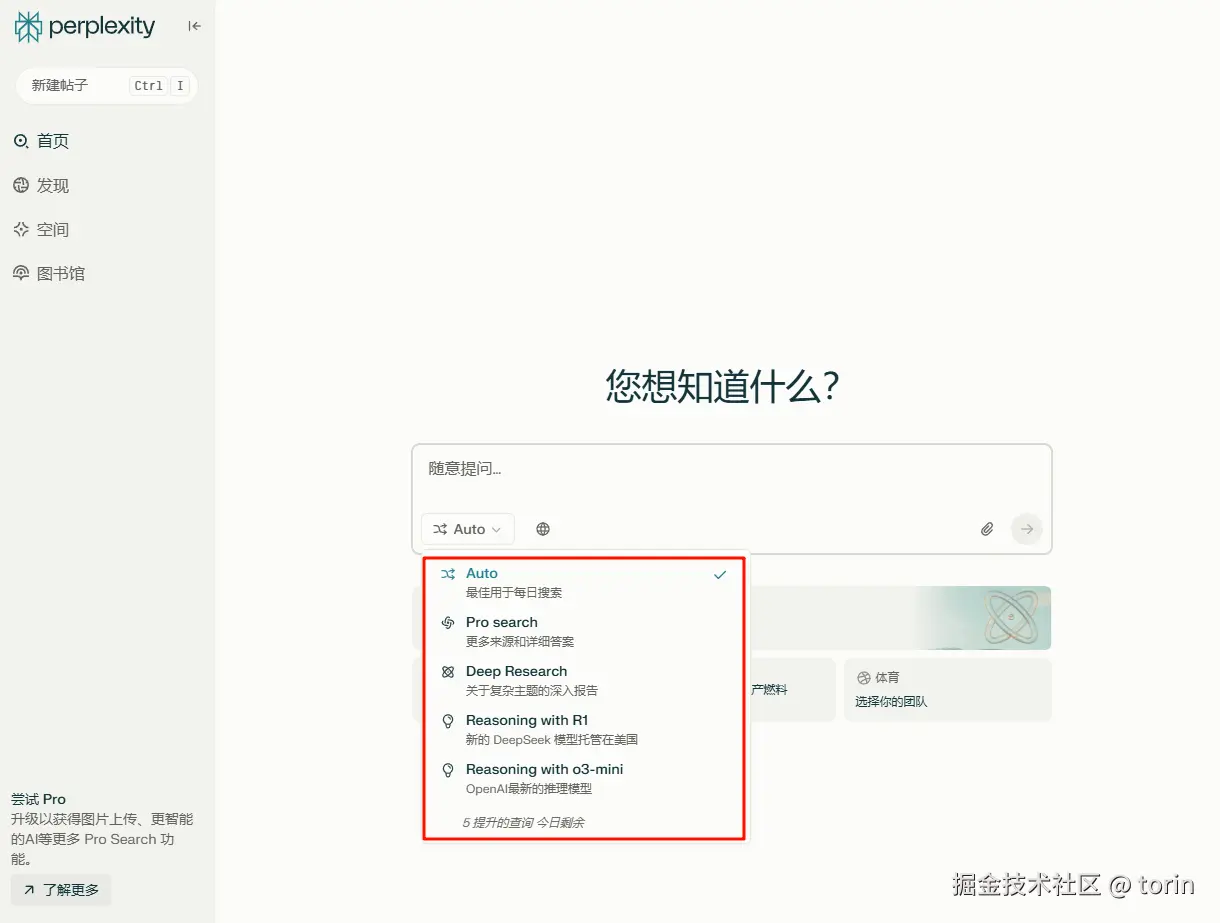1220x923 pixels.
Task: Click the Pro search swirl icon
Action: 448,623
